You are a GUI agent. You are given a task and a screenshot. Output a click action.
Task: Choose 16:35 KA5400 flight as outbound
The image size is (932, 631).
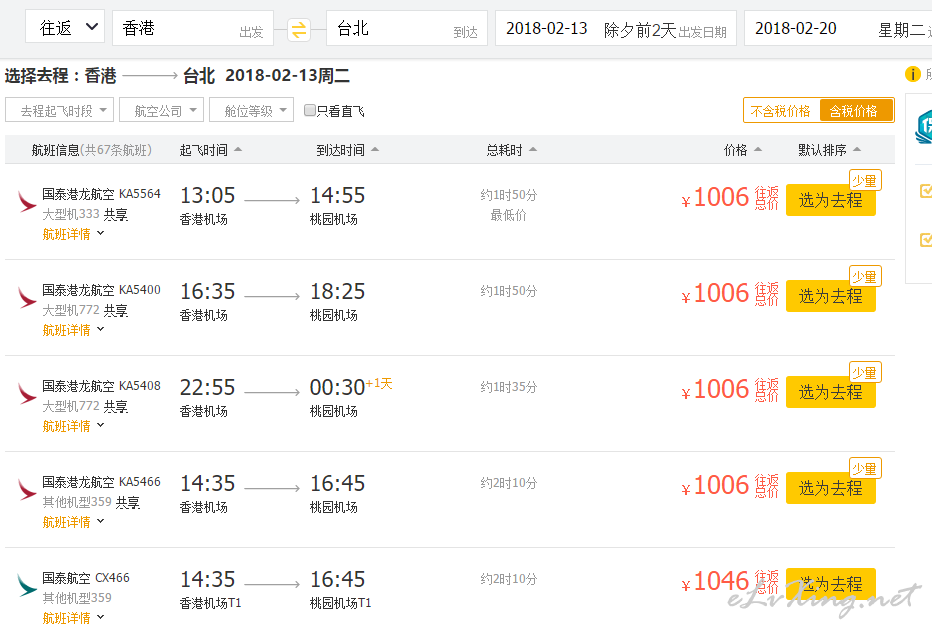click(x=830, y=296)
